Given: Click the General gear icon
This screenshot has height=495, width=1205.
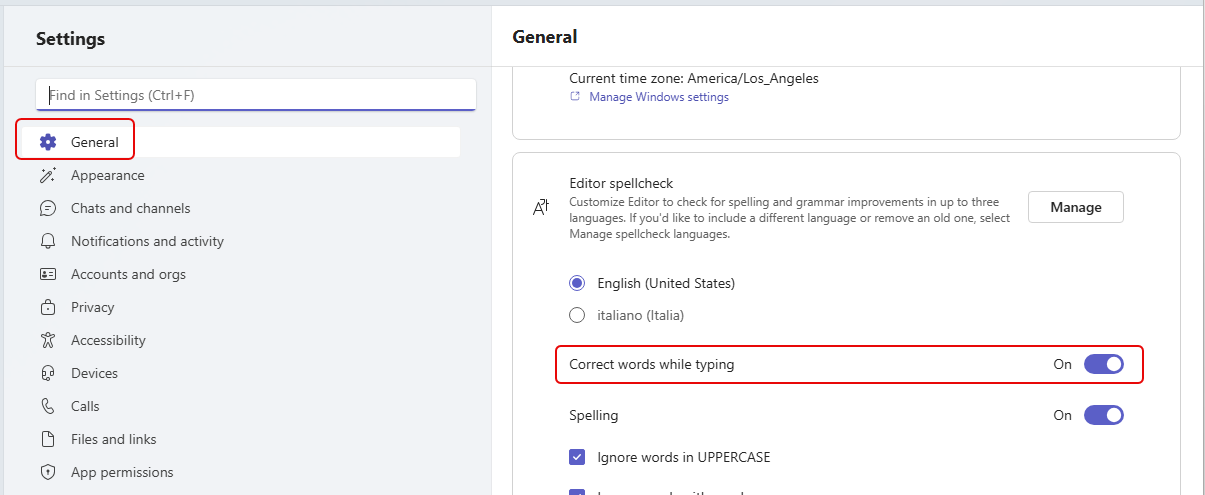Looking at the screenshot, I should click(x=48, y=142).
